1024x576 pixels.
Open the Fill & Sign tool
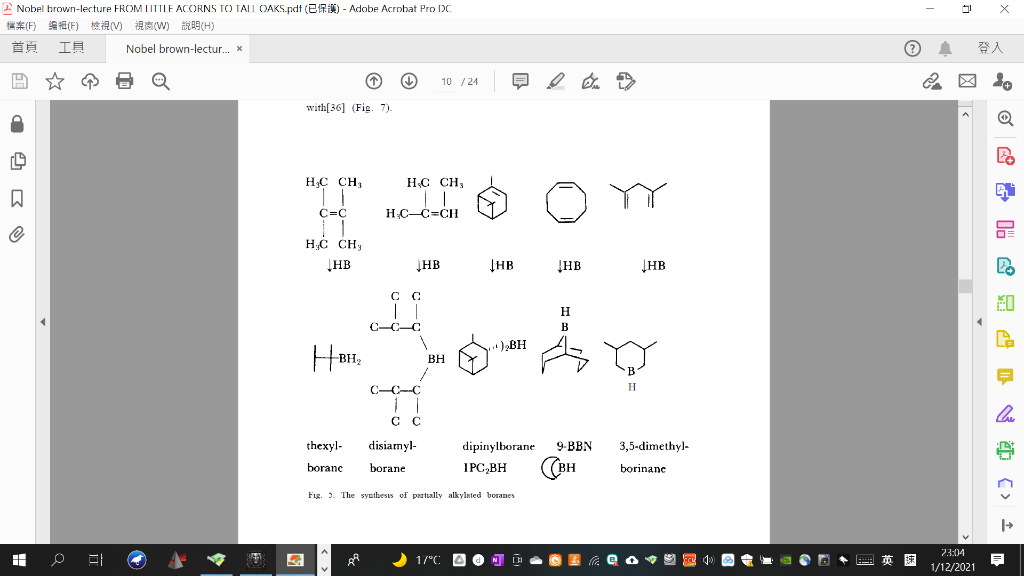[1005, 413]
